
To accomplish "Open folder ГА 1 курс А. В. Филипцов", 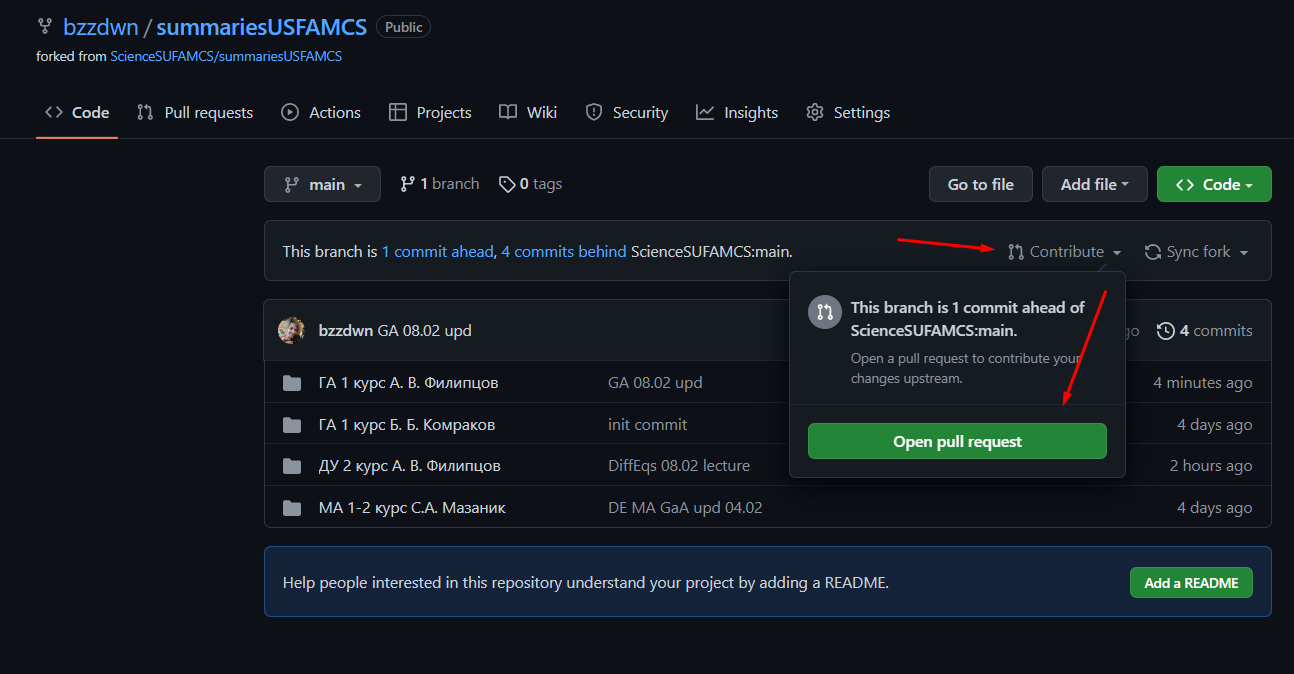I will (x=408, y=383).
